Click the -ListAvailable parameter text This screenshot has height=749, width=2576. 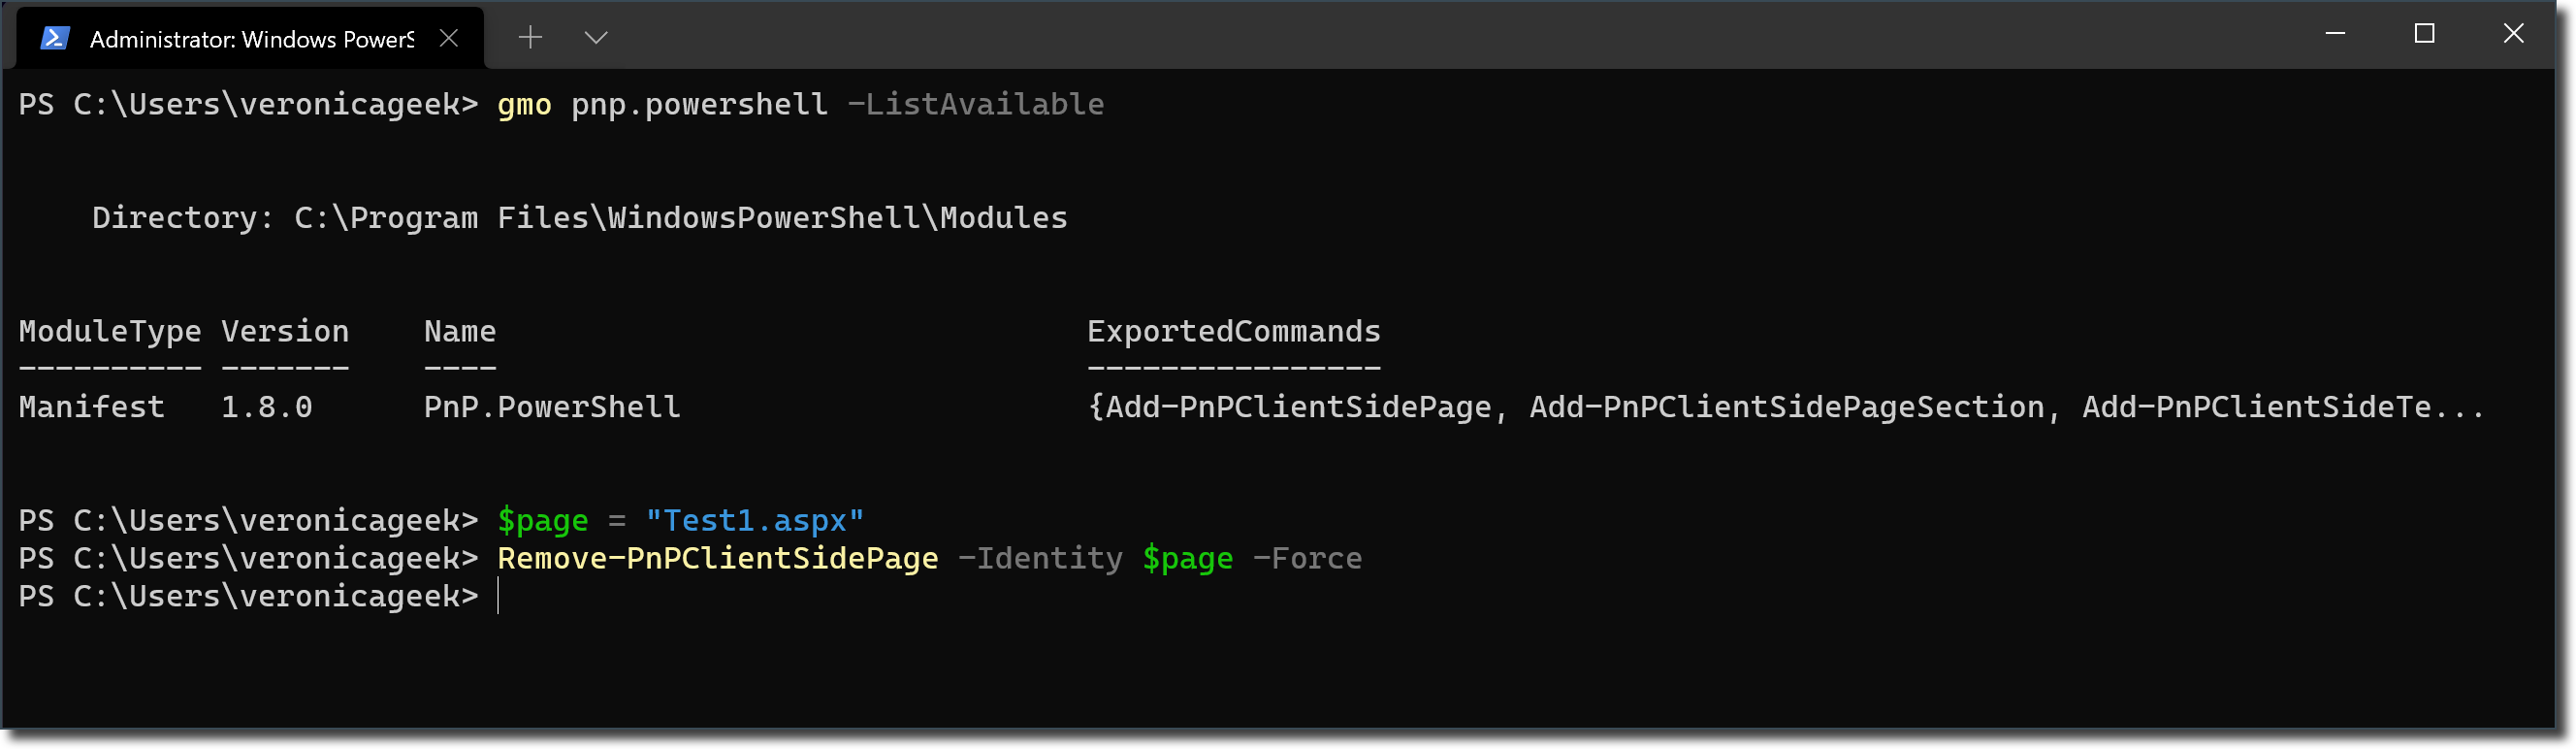pyautogui.click(x=975, y=103)
